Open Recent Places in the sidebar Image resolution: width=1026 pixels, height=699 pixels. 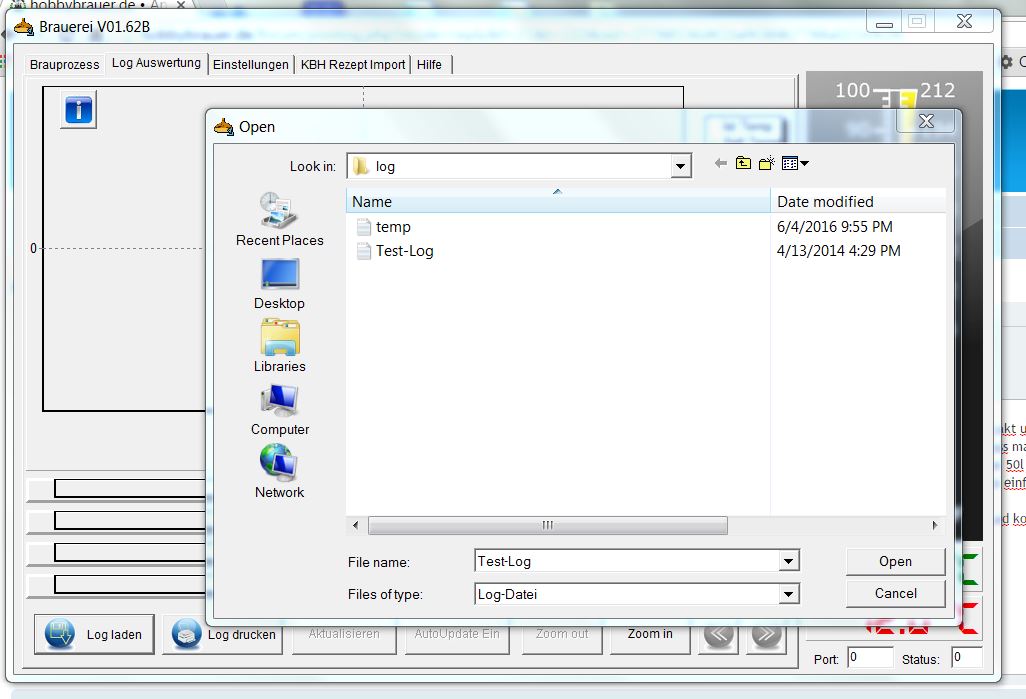pyautogui.click(x=279, y=219)
